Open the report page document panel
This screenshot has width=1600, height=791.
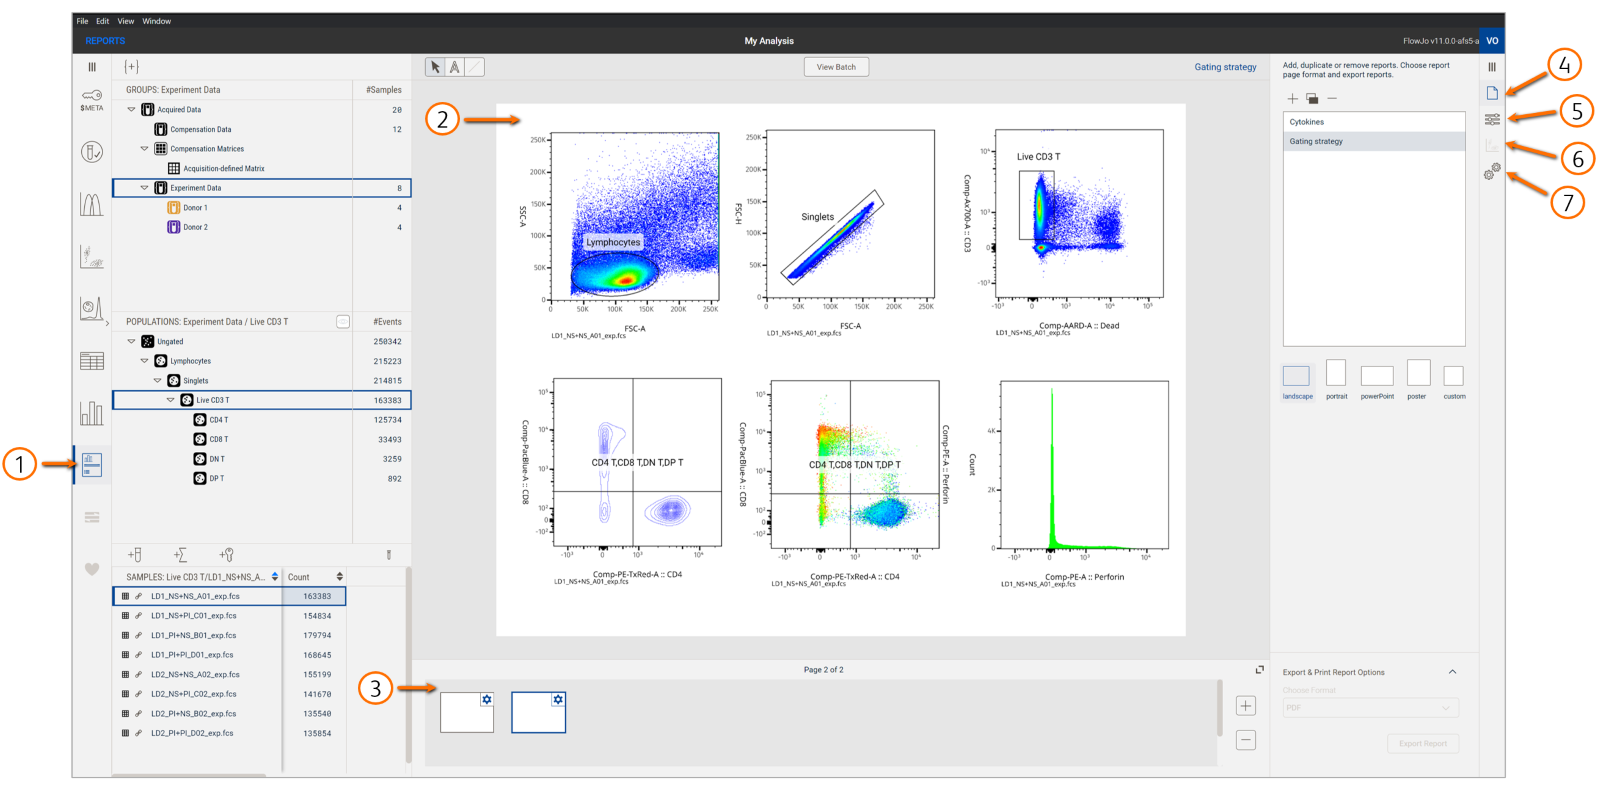coord(1492,93)
